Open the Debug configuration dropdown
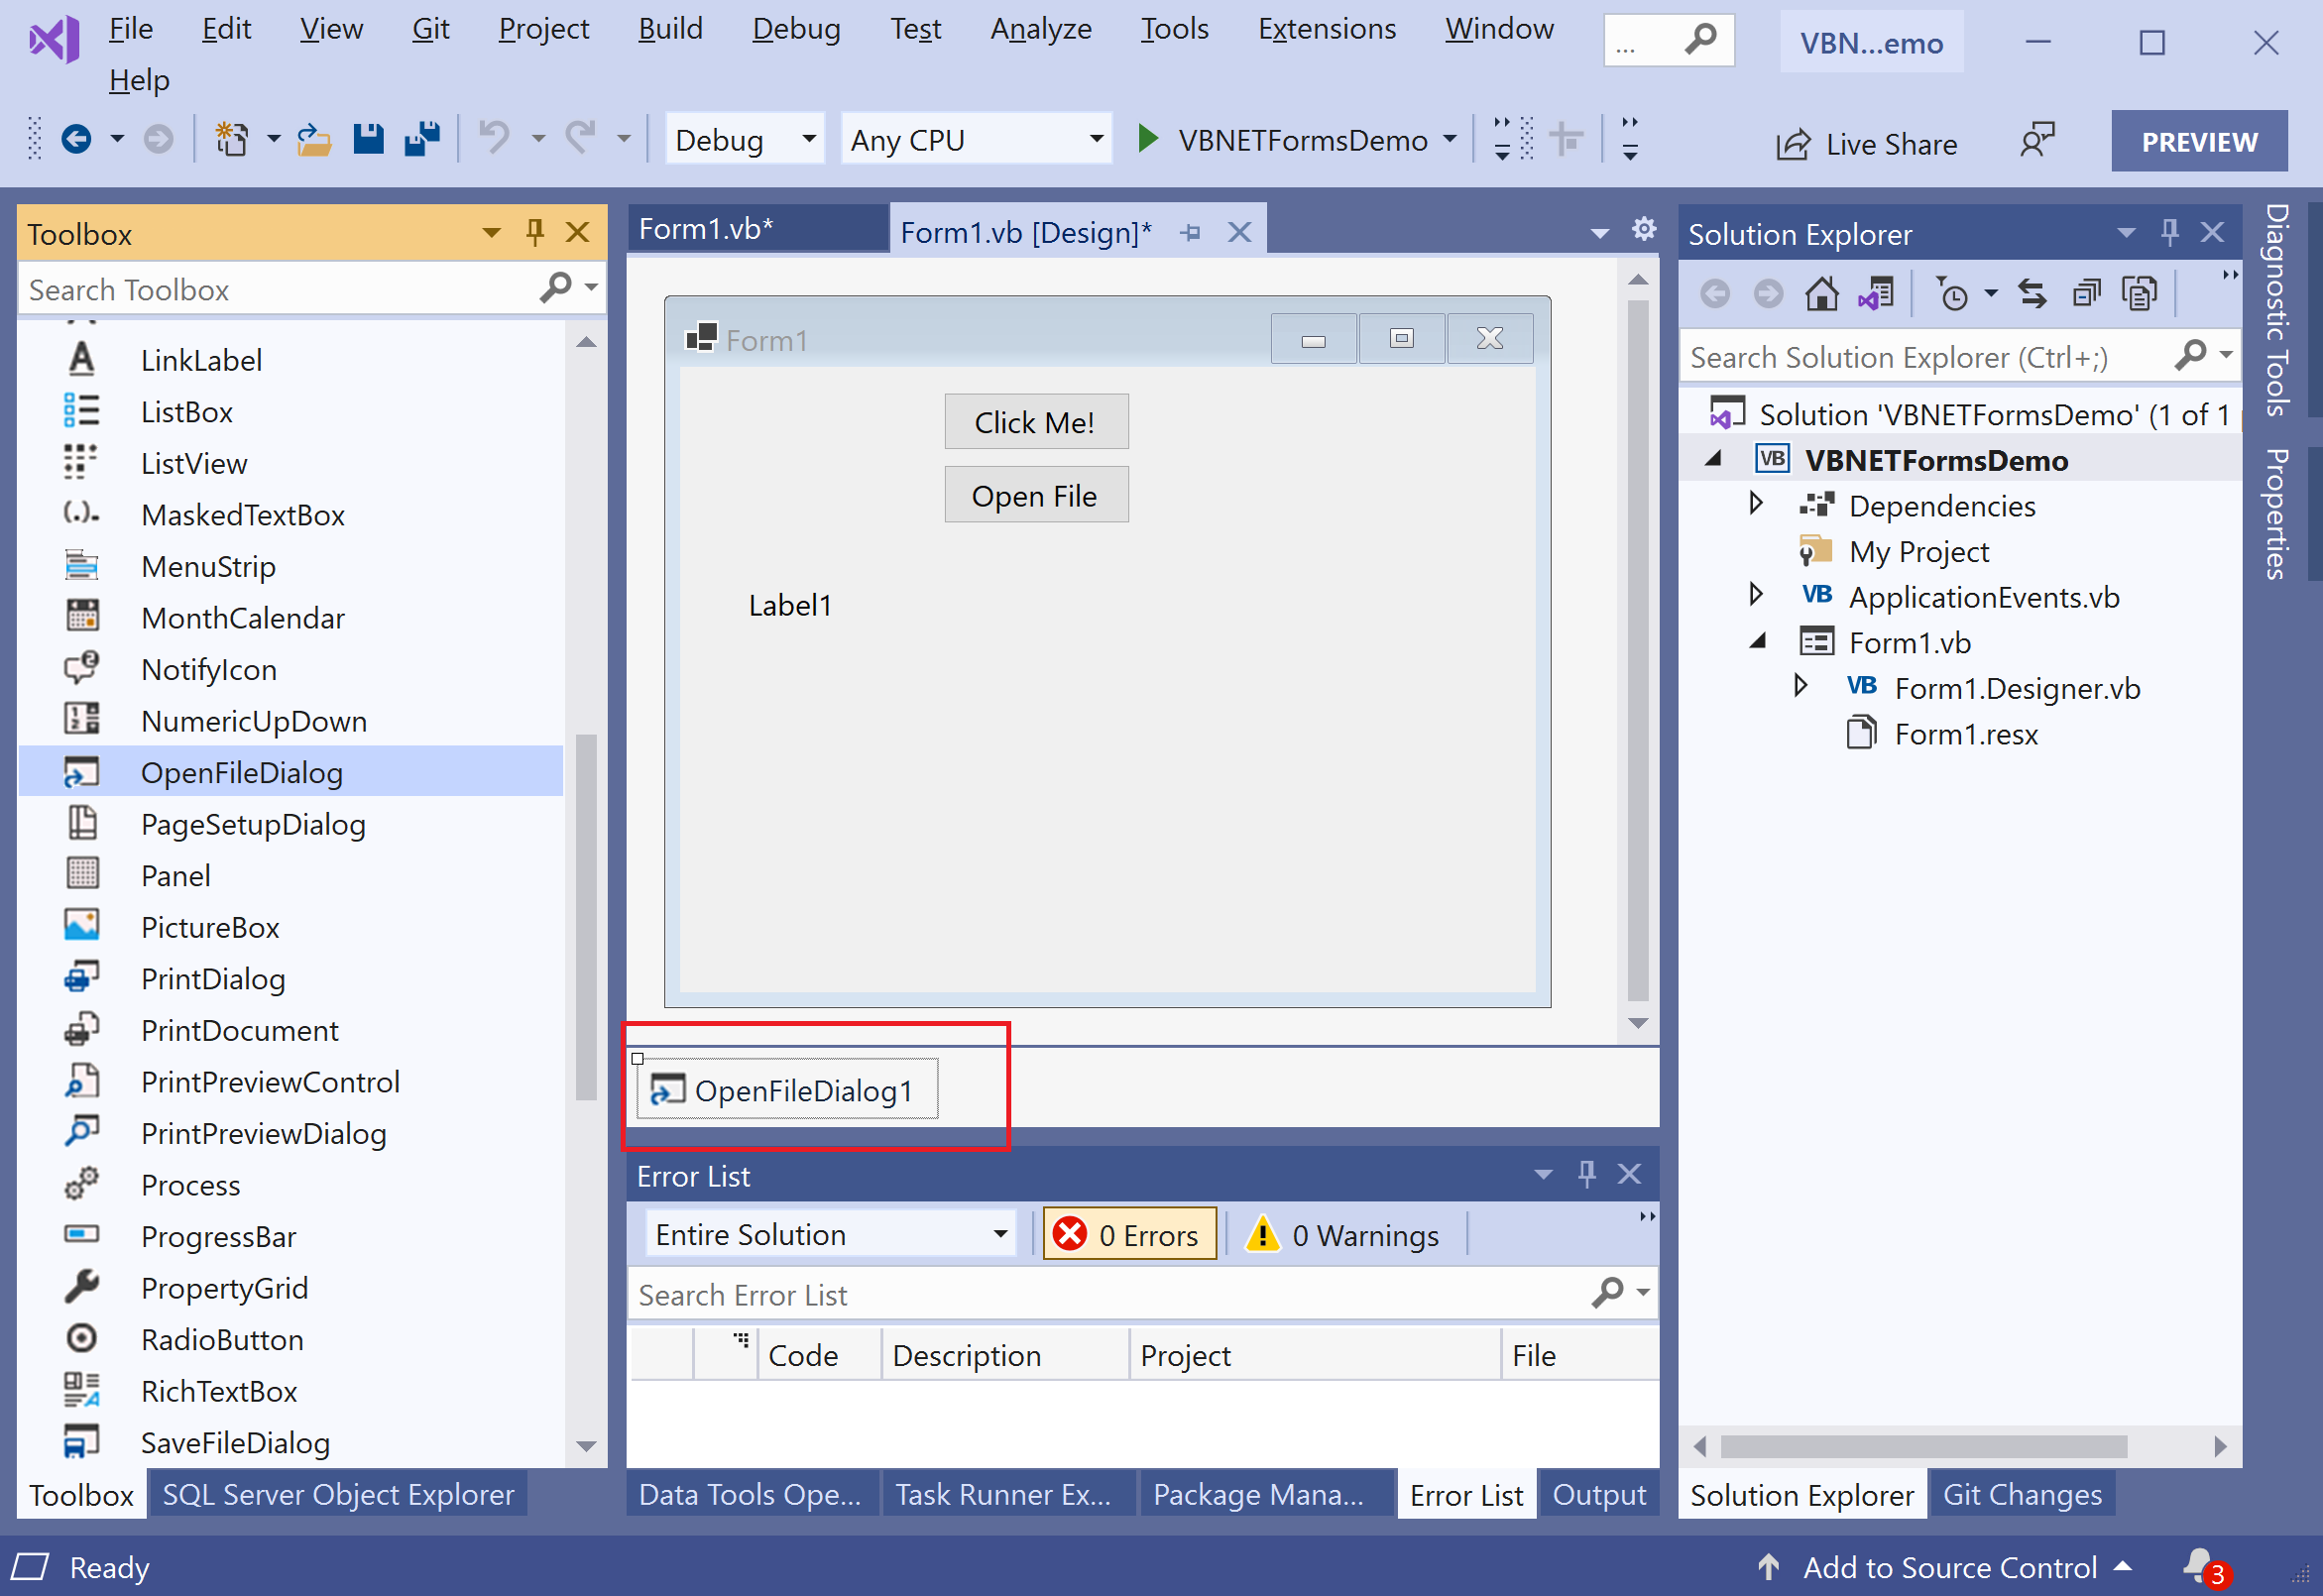 point(745,139)
